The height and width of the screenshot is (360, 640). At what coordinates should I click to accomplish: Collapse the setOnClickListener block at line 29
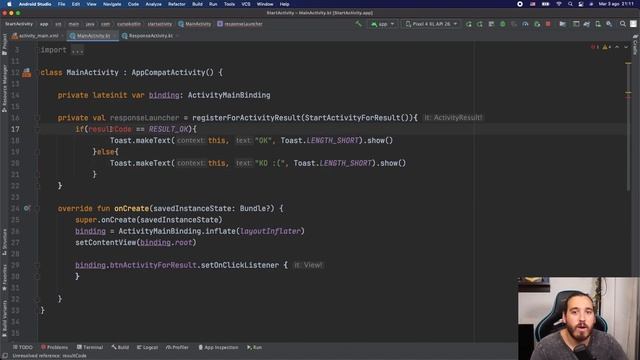click(x=37, y=265)
